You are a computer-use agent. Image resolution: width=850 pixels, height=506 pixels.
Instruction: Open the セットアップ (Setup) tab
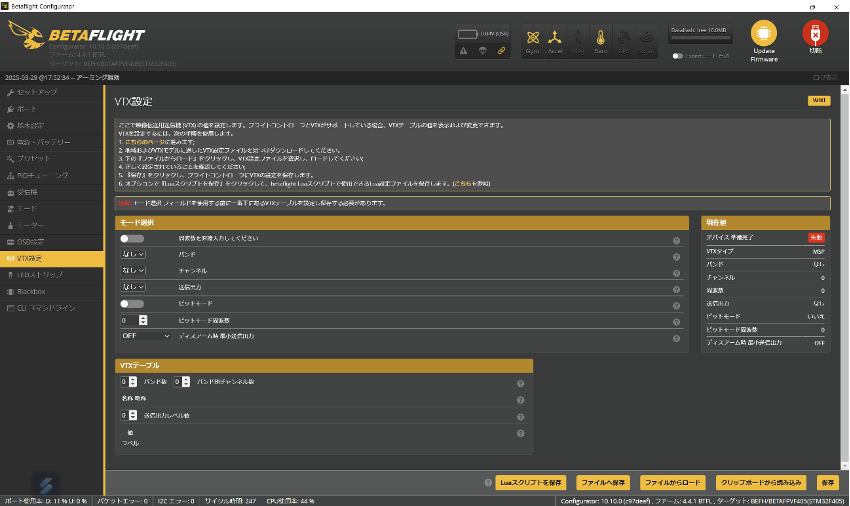(x=51, y=93)
